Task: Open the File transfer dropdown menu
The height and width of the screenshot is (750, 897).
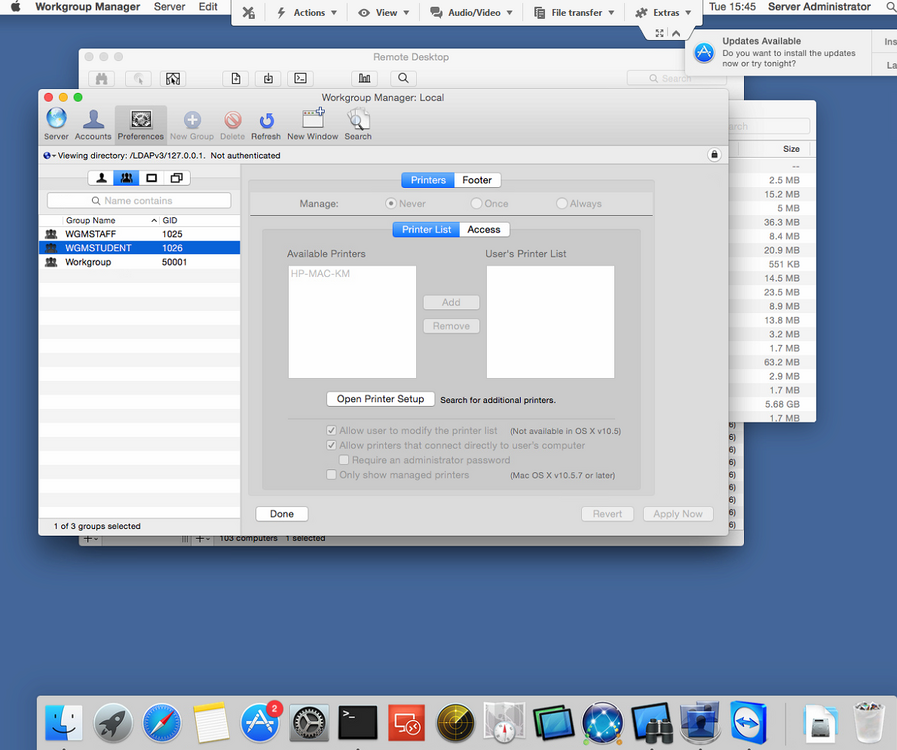Action: pyautogui.click(x=574, y=13)
